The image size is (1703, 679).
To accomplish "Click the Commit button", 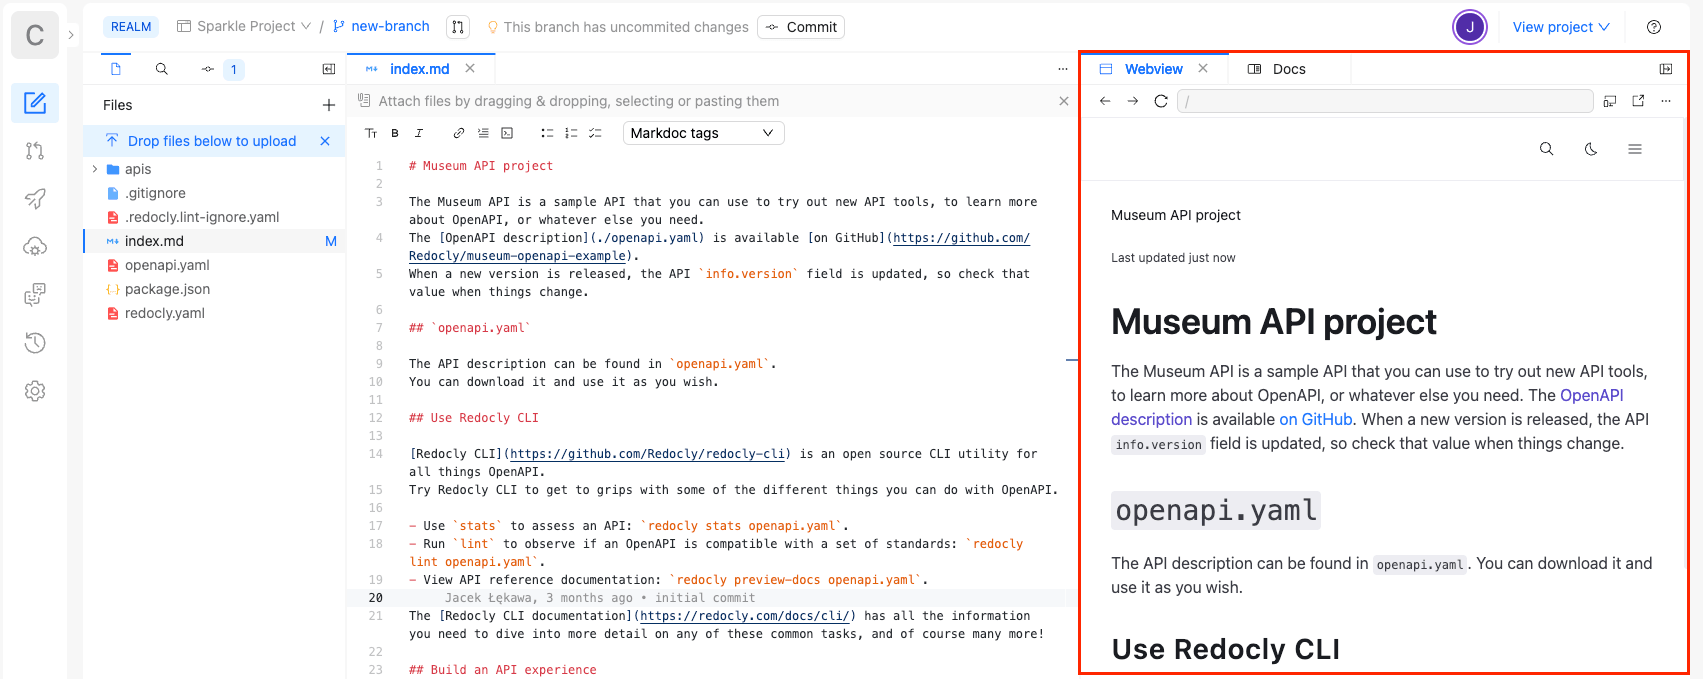I will [x=801, y=27].
